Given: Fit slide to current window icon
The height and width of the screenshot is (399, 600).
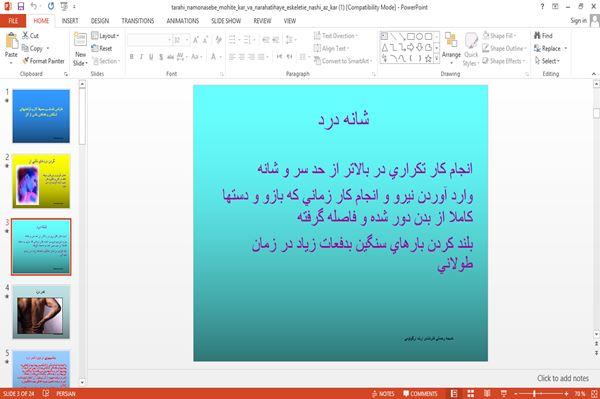Looking at the screenshot, I should tap(594, 394).
